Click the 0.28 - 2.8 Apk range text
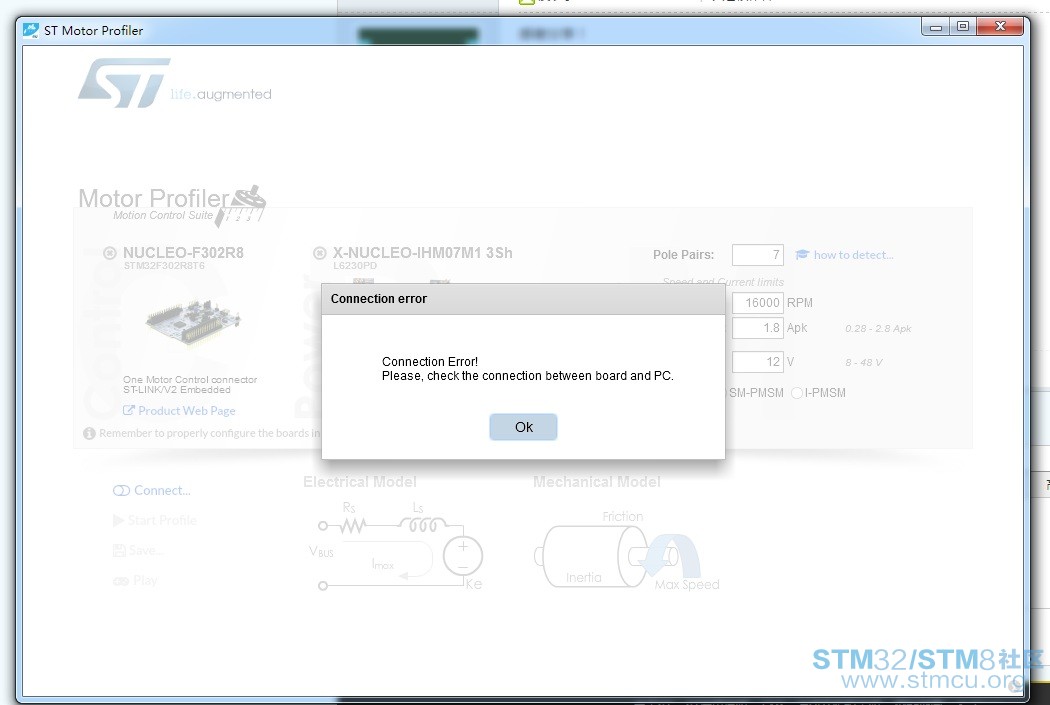 (878, 329)
